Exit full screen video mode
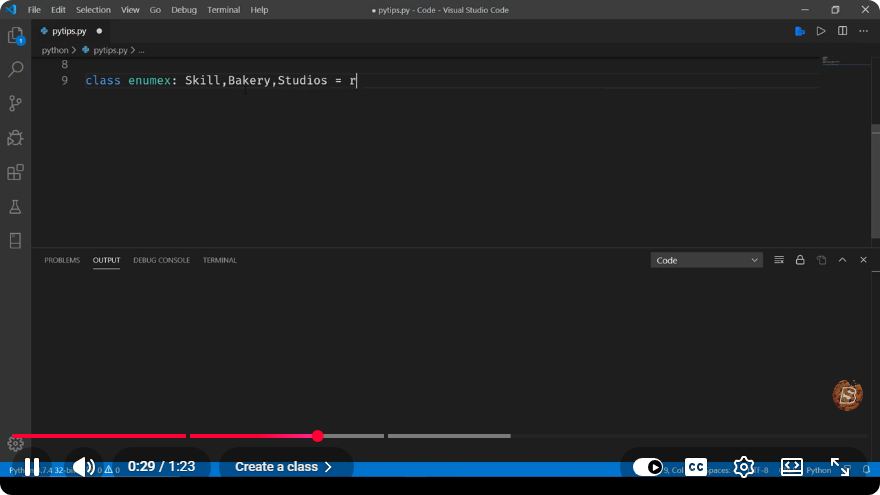This screenshot has height=495, width=880. (840, 467)
